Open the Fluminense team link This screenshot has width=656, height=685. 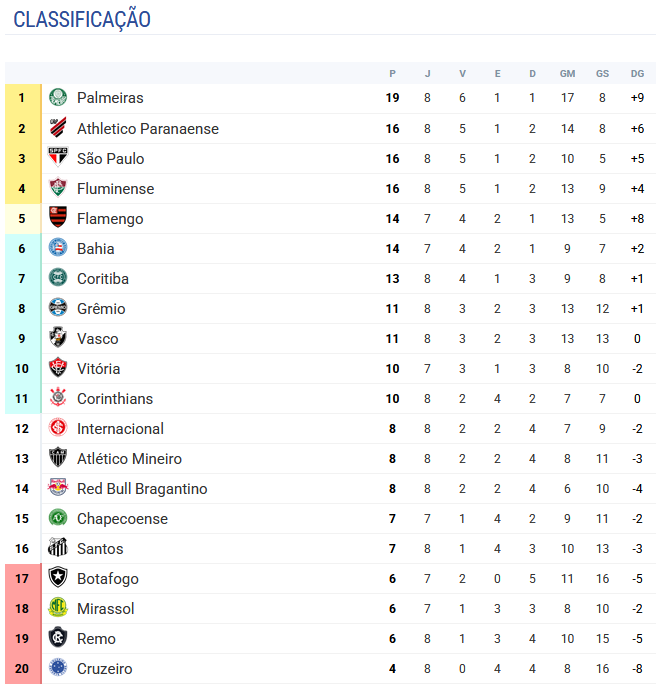pyautogui.click(x=115, y=189)
